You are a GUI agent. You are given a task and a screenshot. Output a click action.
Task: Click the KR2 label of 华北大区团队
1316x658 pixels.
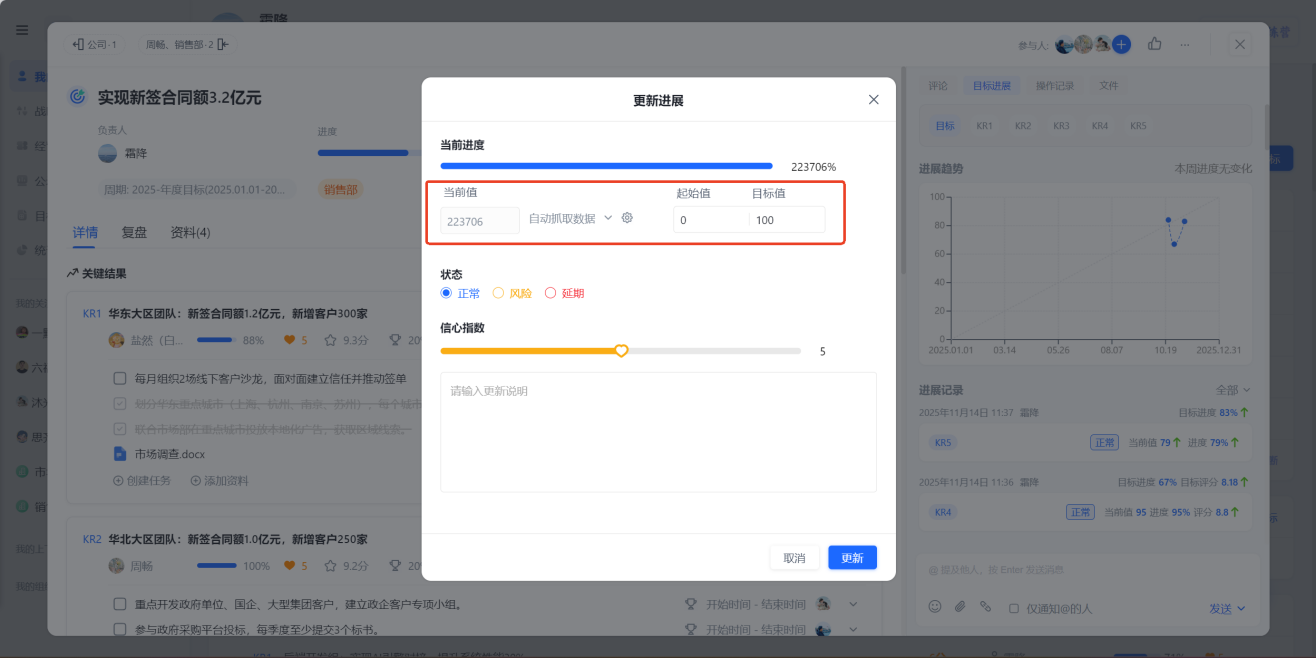(x=93, y=539)
